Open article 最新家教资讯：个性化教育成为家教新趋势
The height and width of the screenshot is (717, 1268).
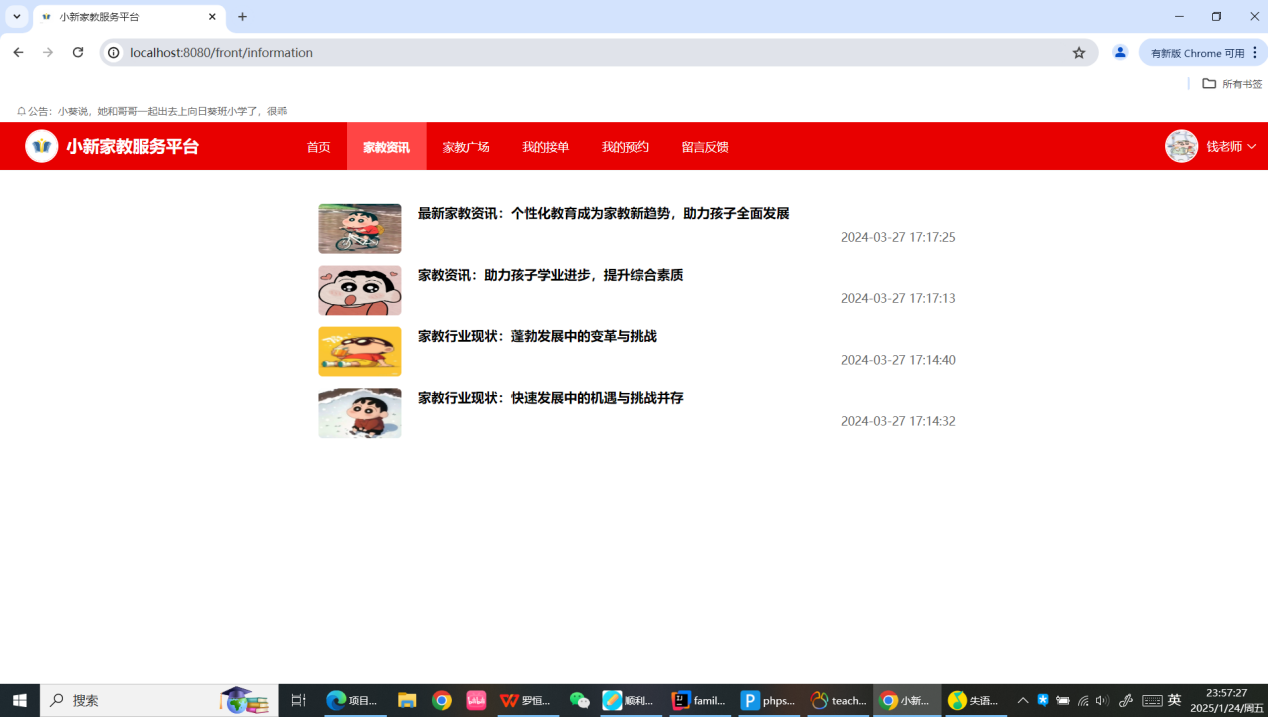(x=603, y=213)
